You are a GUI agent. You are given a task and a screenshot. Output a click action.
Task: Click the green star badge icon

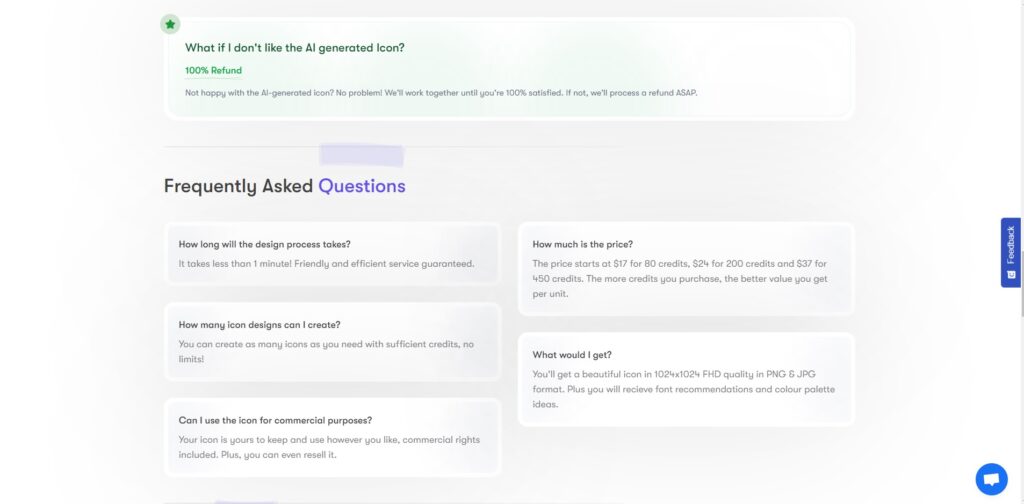(x=170, y=24)
